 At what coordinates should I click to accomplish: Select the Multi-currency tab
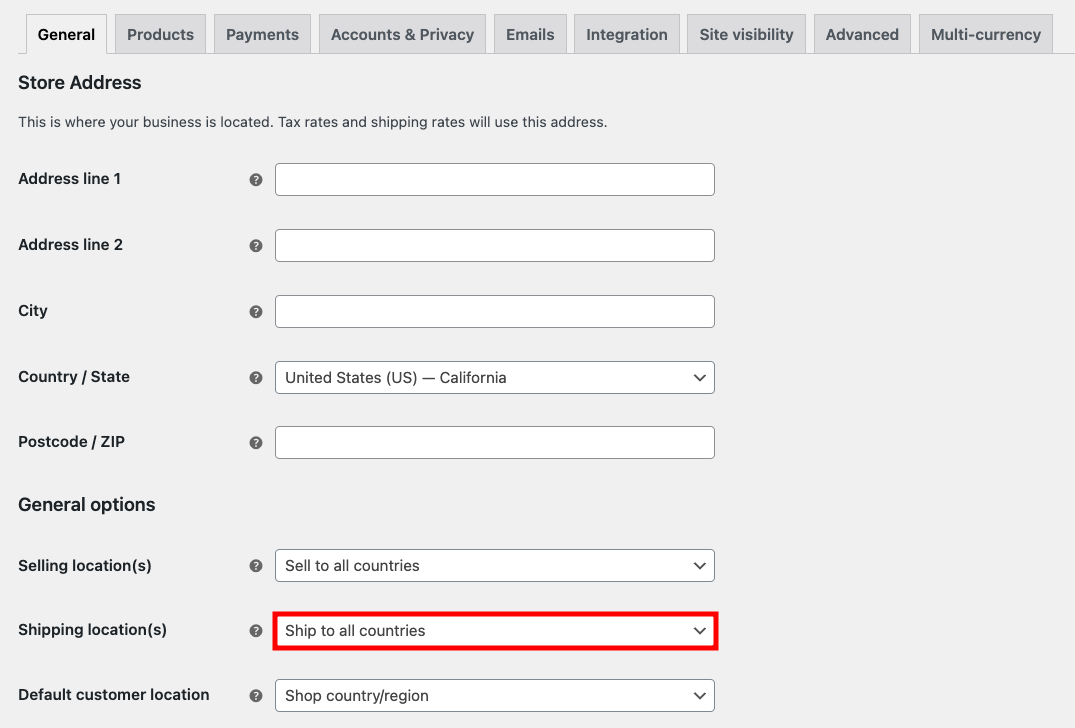click(x=986, y=33)
